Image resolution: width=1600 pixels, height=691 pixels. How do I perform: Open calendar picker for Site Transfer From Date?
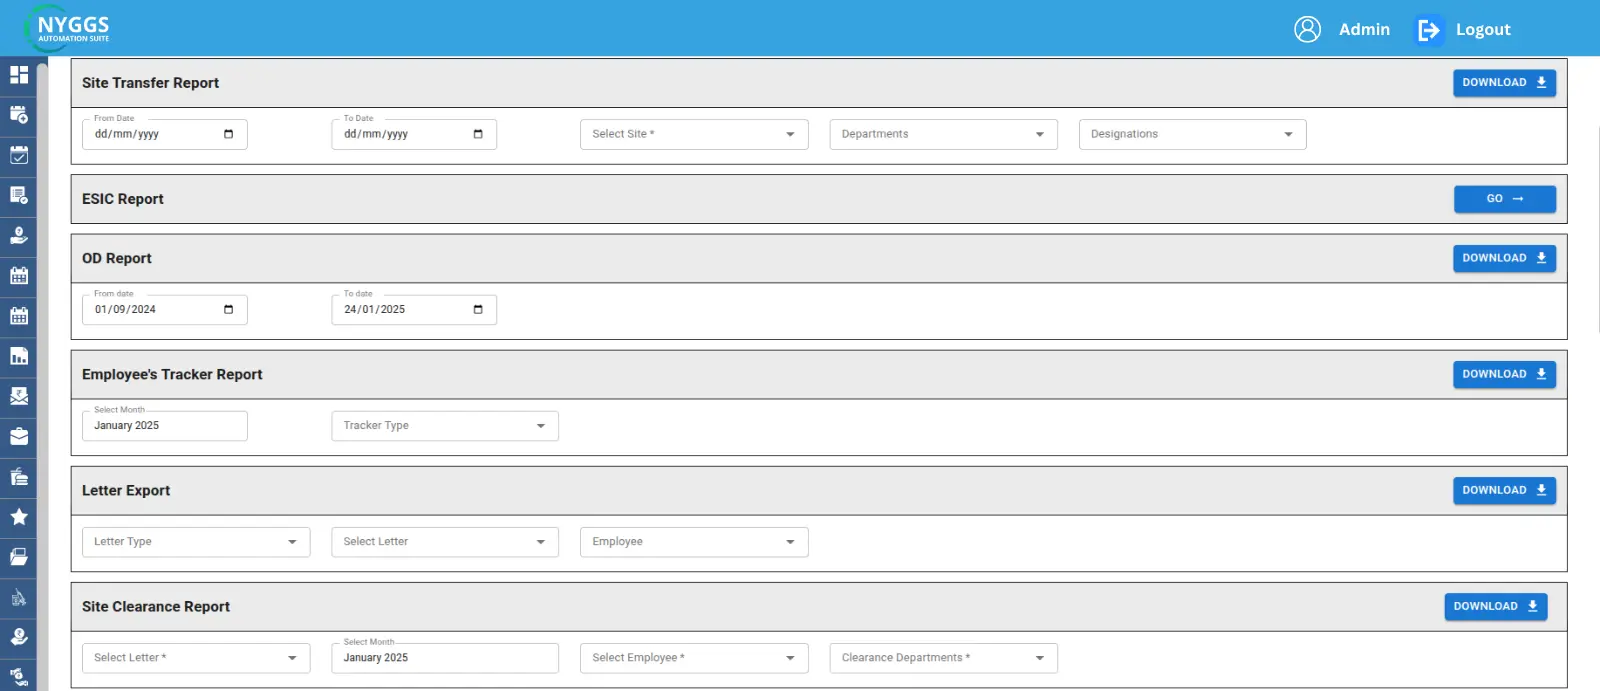click(x=228, y=134)
